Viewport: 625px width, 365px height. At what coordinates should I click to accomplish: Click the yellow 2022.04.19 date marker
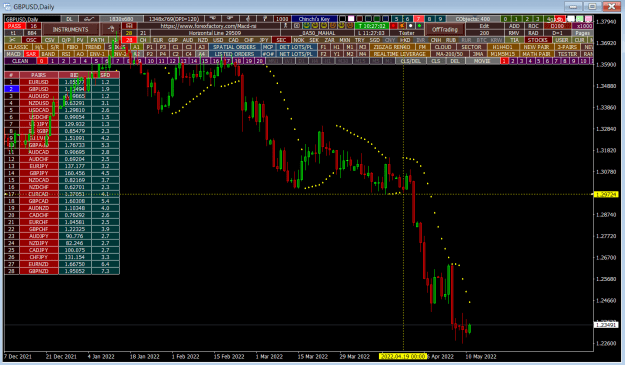click(x=403, y=356)
